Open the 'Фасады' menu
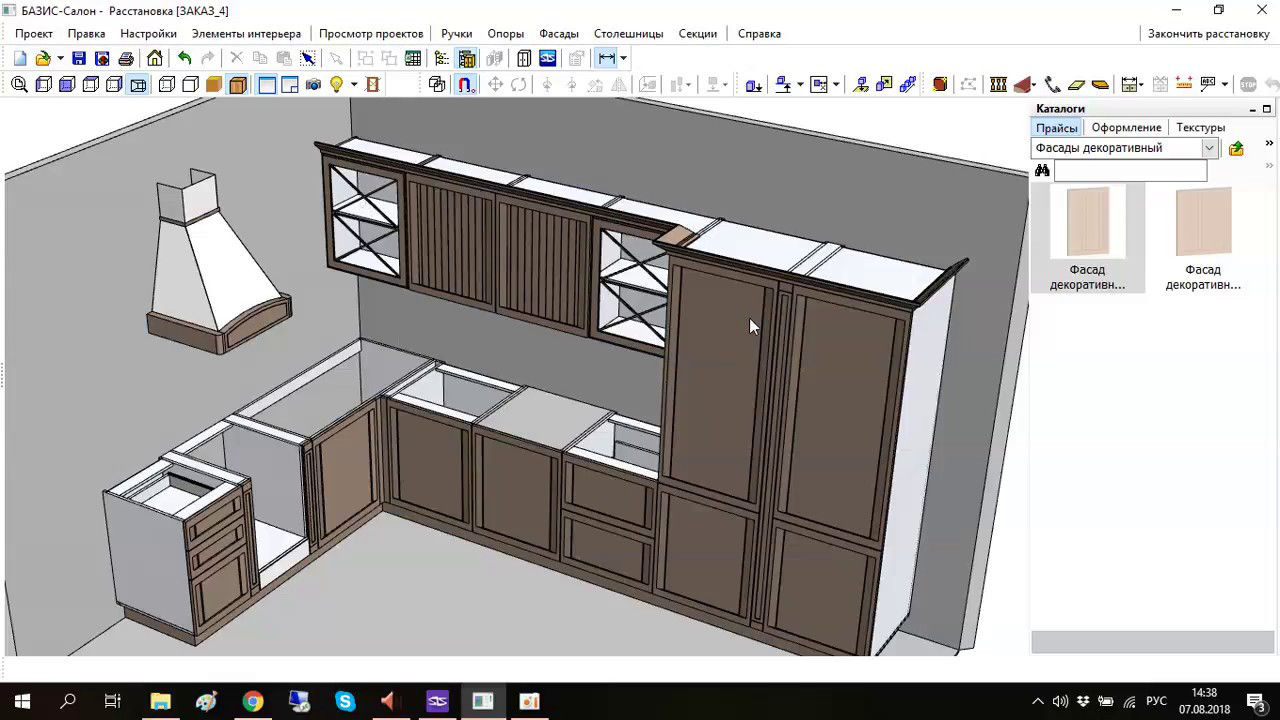This screenshot has width=1280, height=720. 559,33
